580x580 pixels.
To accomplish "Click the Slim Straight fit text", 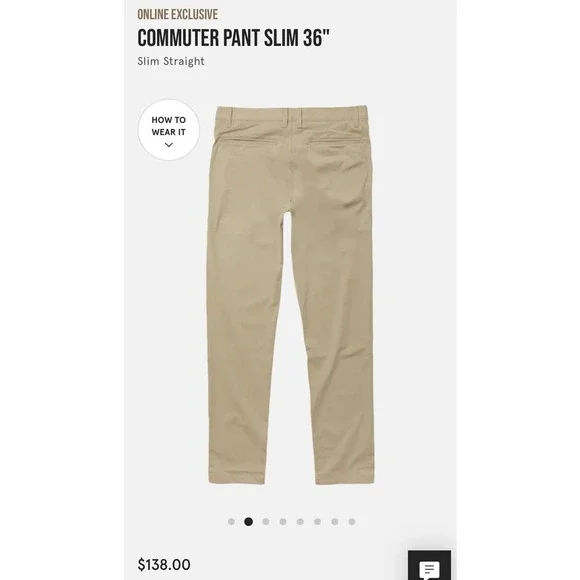I will (x=171, y=61).
